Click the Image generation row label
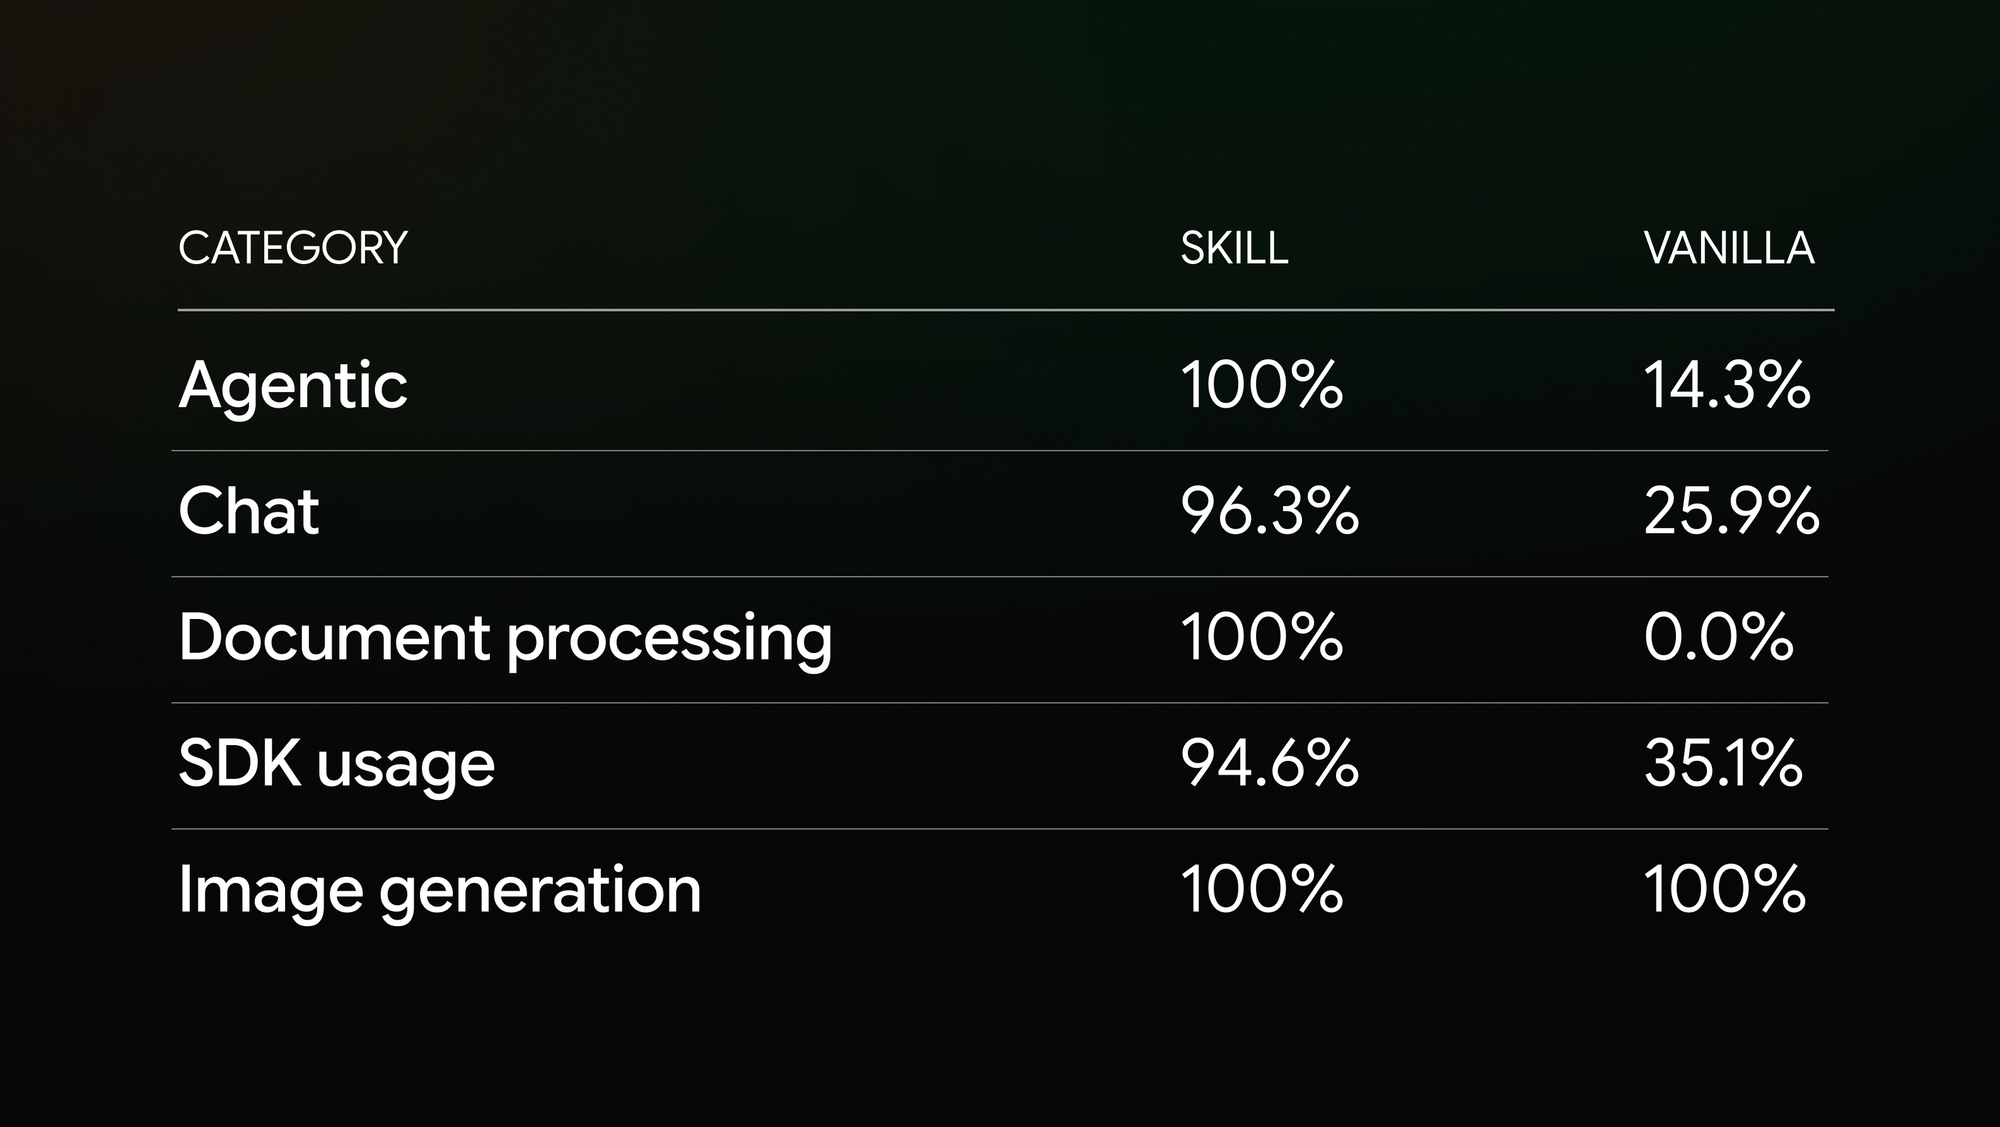 (440, 890)
